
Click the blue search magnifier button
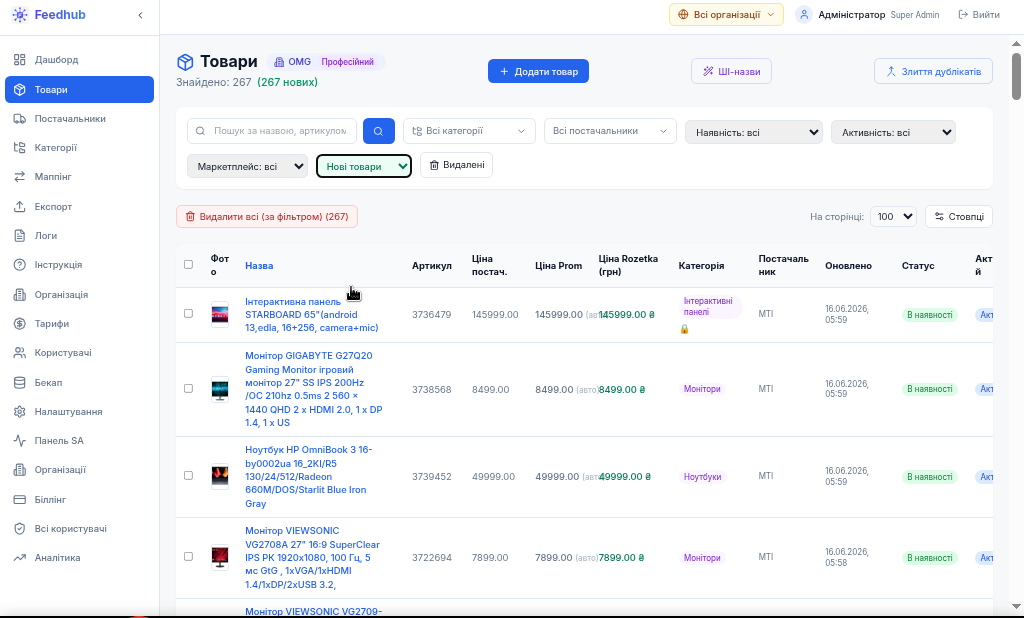click(x=379, y=131)
